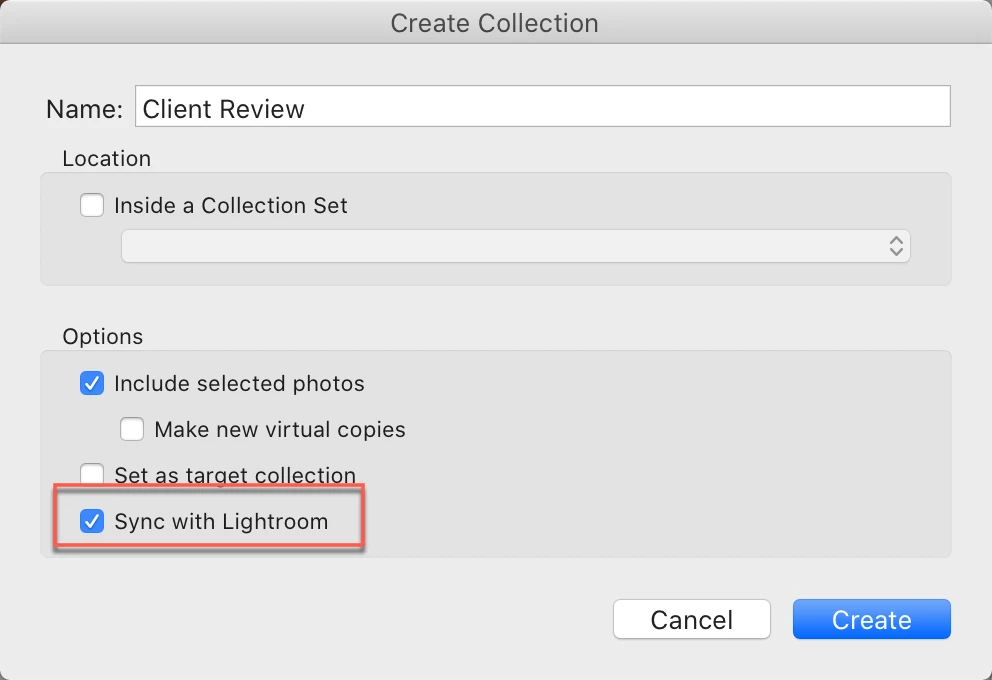Click the blue Create button
Screen dimensions: 992x680
pyautogui.click(x=871, y=619)
